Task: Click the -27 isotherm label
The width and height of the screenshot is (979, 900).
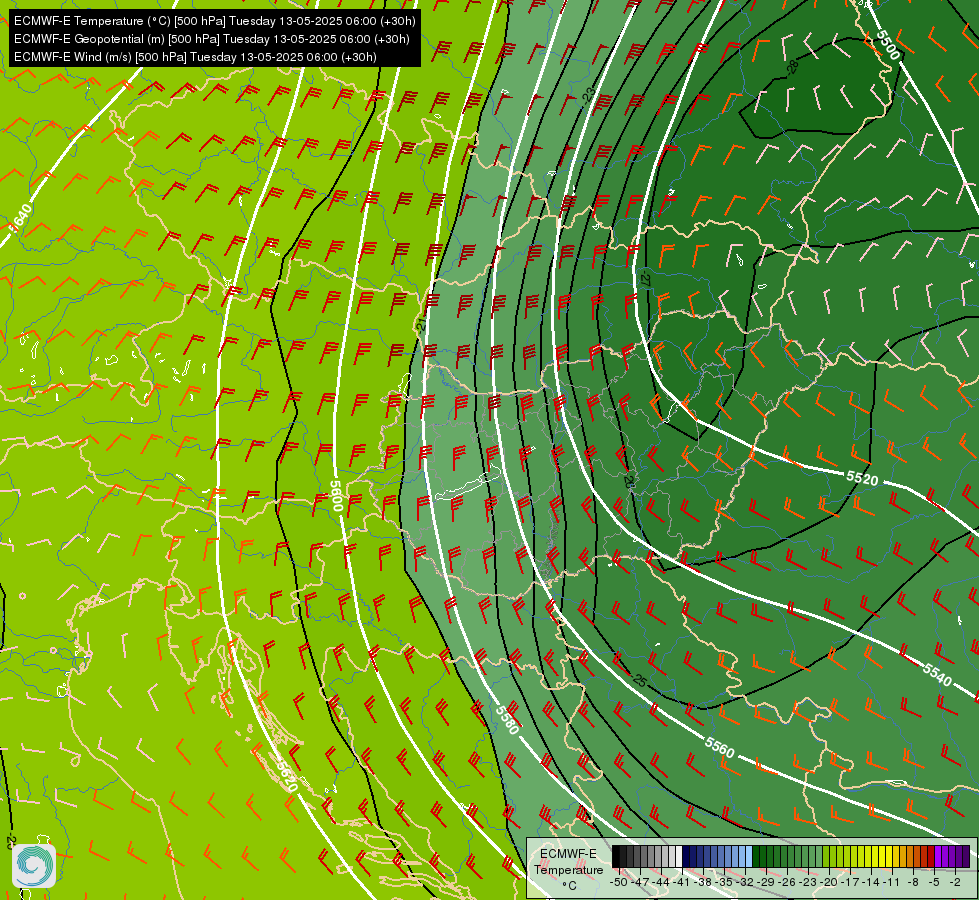Action: click(646, 279)
